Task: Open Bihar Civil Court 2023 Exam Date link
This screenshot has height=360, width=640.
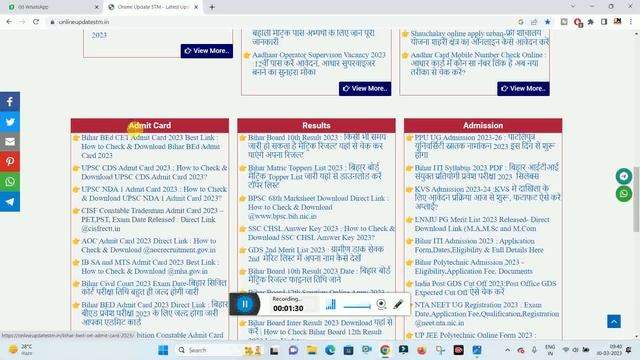Action: tap(154, 287)
